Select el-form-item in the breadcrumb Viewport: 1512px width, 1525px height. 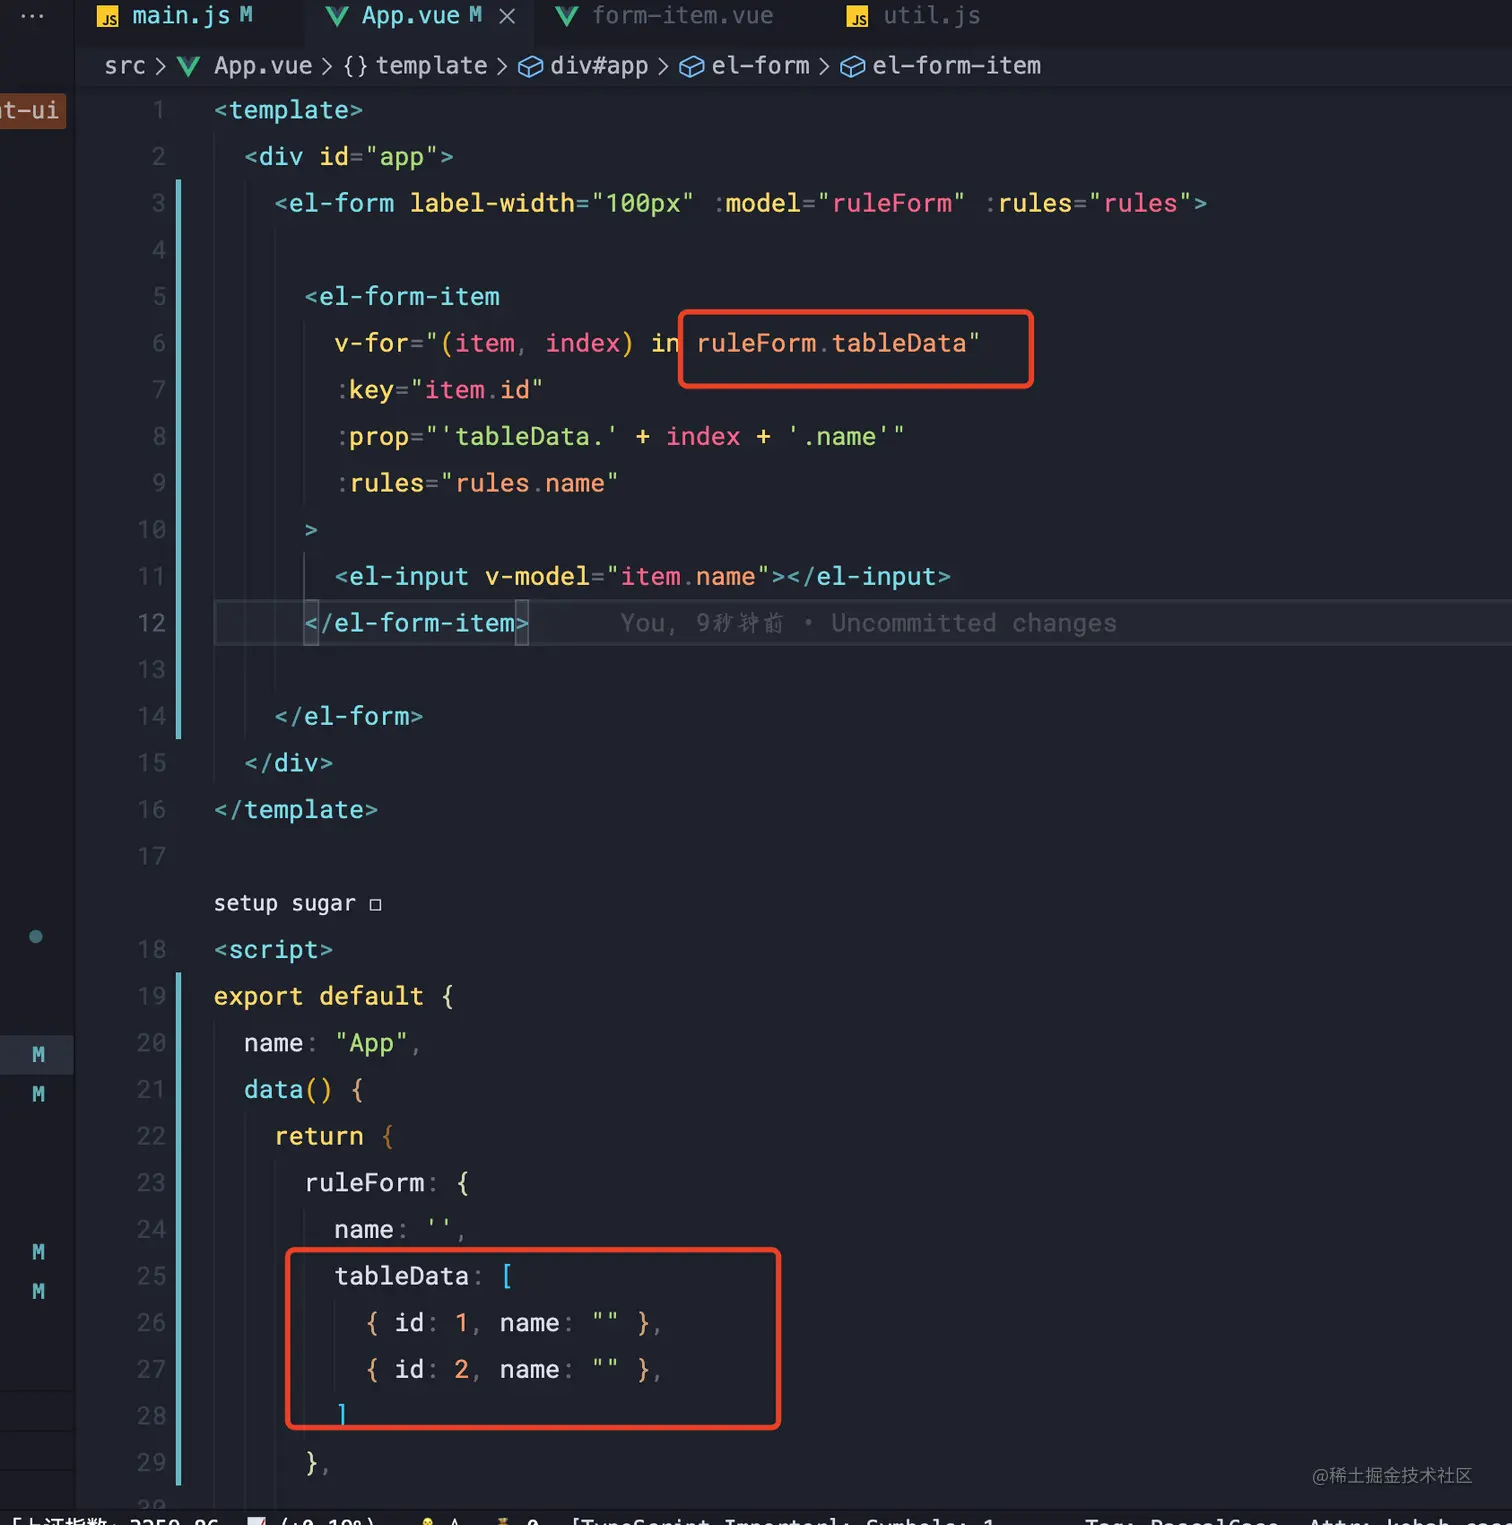[956, 66]
